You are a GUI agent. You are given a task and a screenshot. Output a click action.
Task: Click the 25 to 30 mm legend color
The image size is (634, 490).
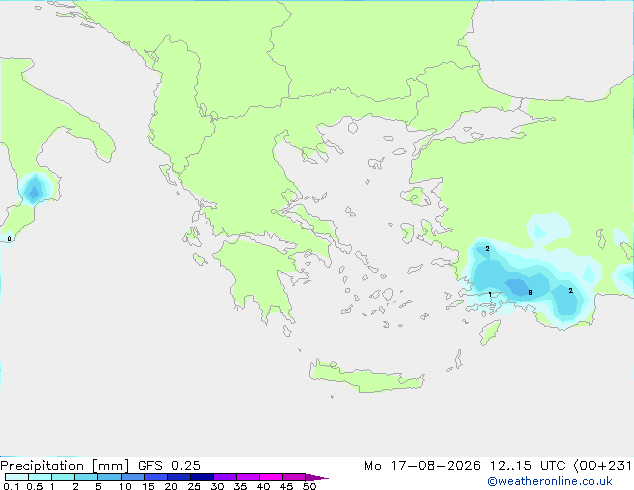point(202,477)
